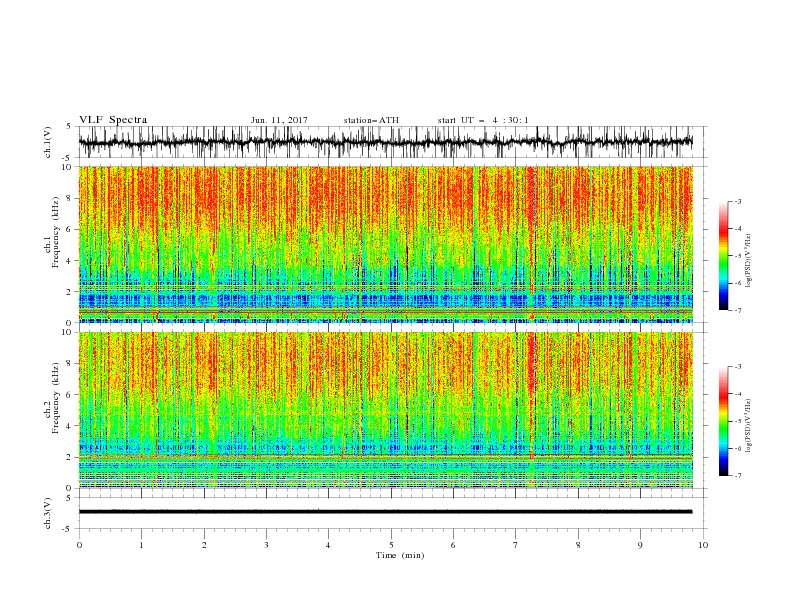
Task: Select the "start UT = 4 :30: 1" text
Action: [483, 120]
